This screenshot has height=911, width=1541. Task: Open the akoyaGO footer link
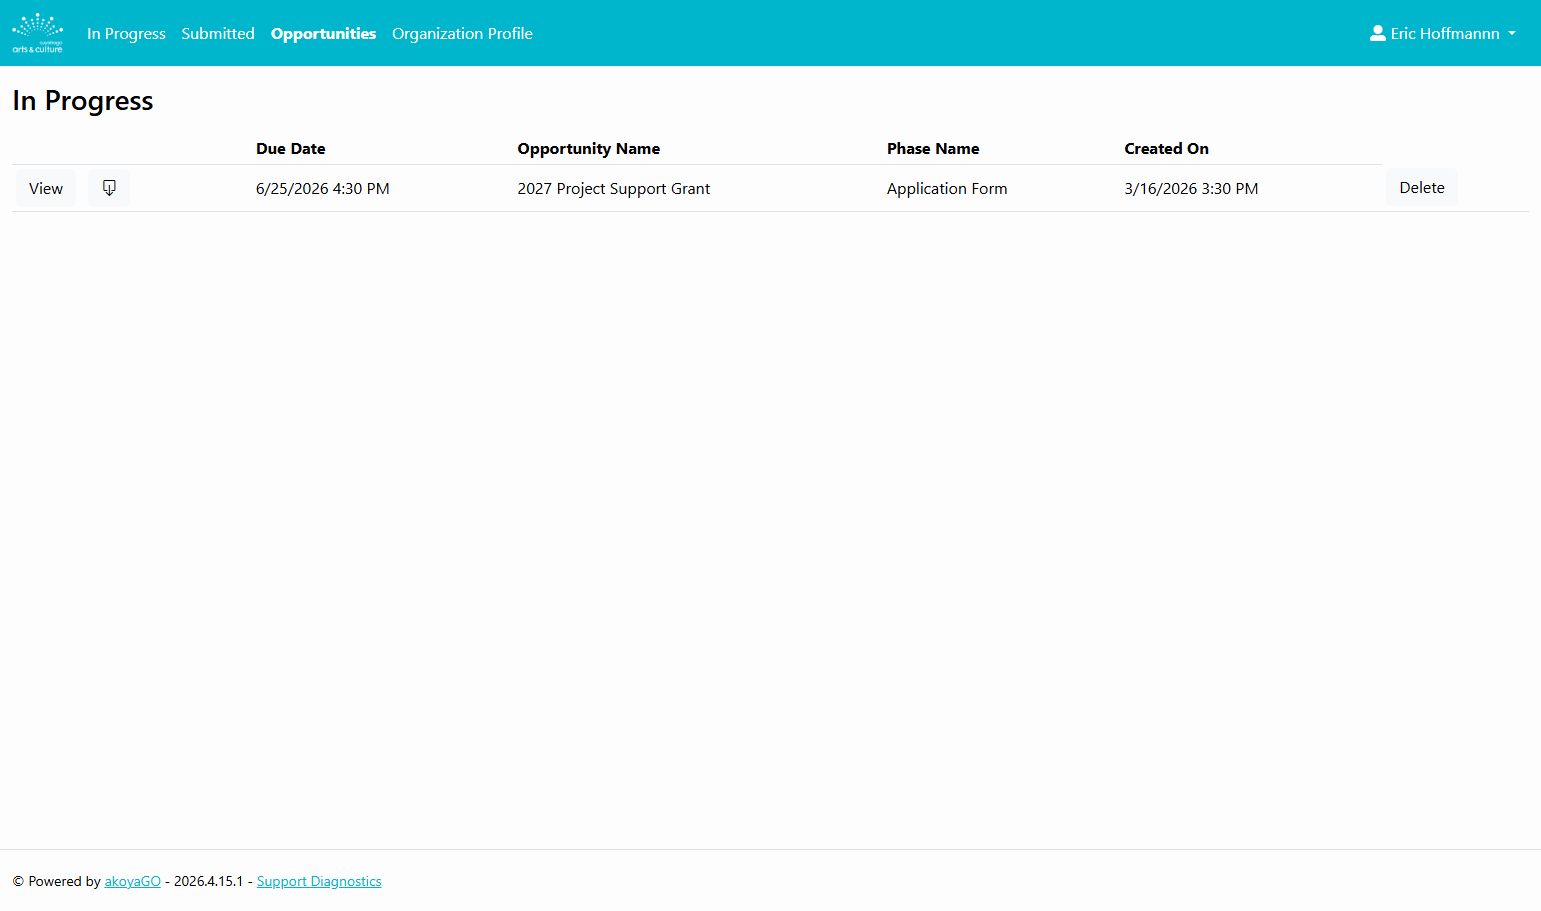click(133, 881)
